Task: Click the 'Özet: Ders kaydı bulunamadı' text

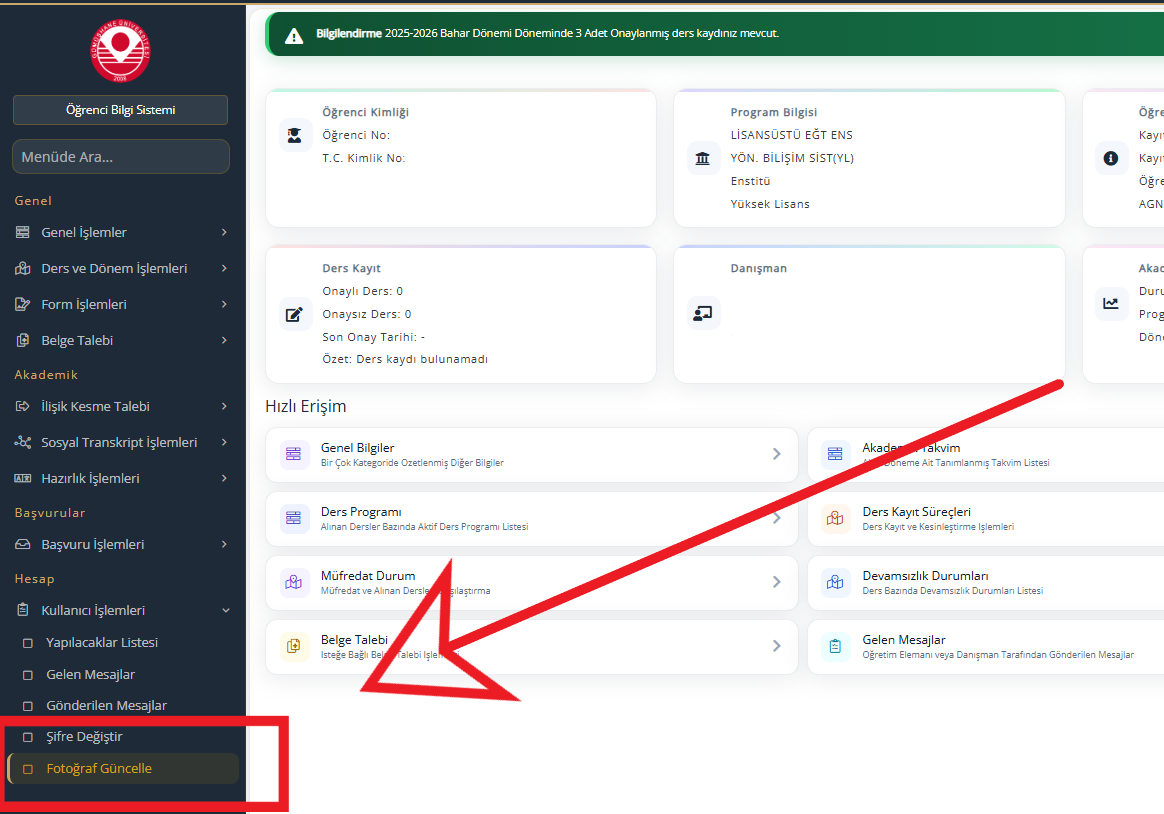Action: (405, 359)
